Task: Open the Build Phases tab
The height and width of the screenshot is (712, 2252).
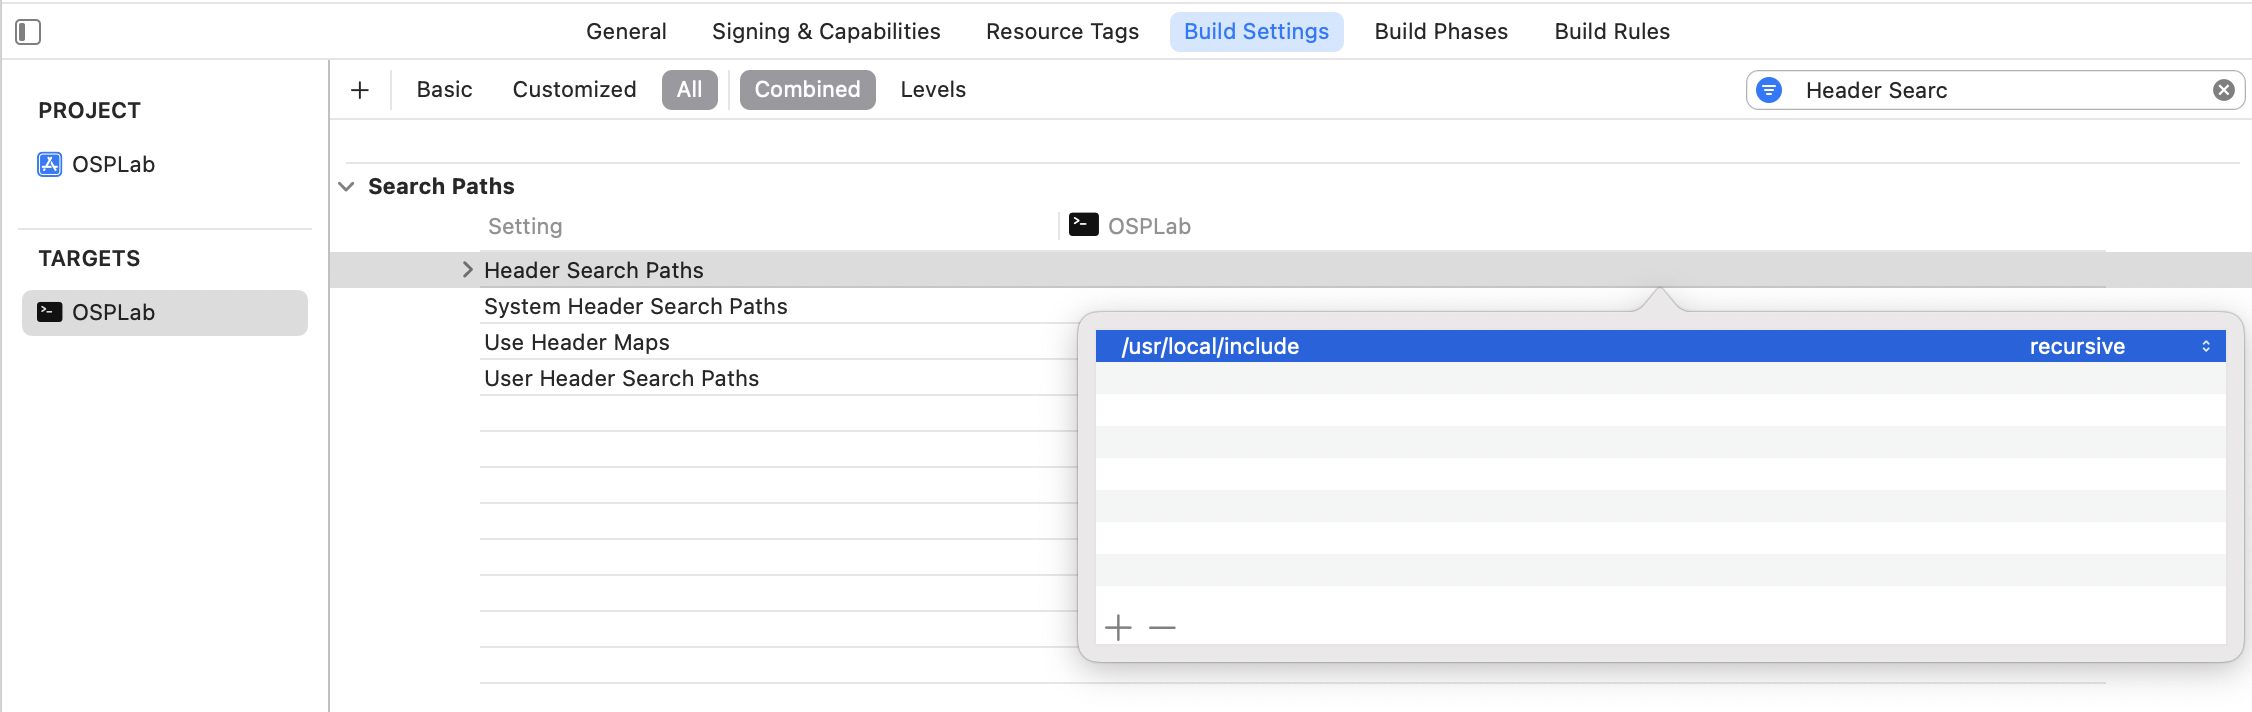Action: point(1441,32)
